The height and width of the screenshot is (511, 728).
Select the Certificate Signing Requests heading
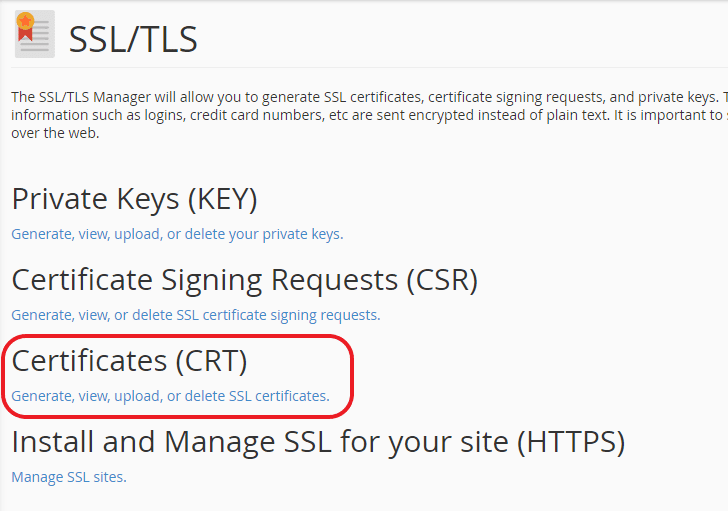click(244, 280)
